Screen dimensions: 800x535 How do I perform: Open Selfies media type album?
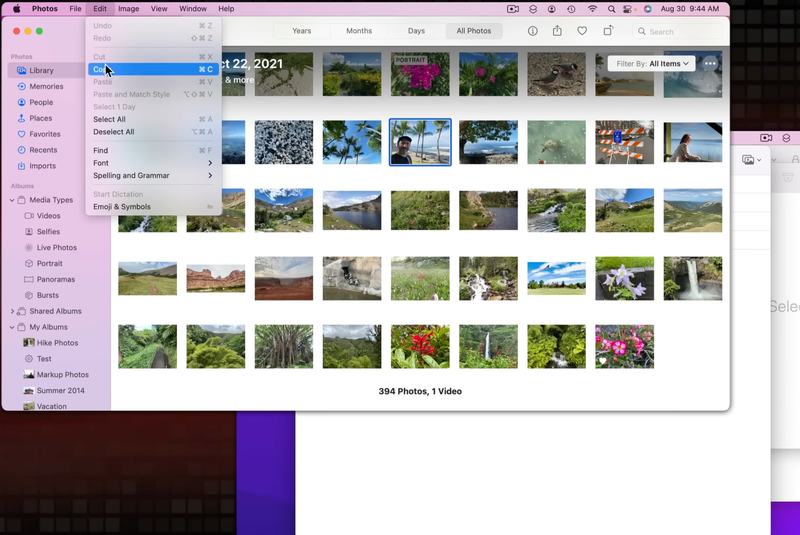48,232
